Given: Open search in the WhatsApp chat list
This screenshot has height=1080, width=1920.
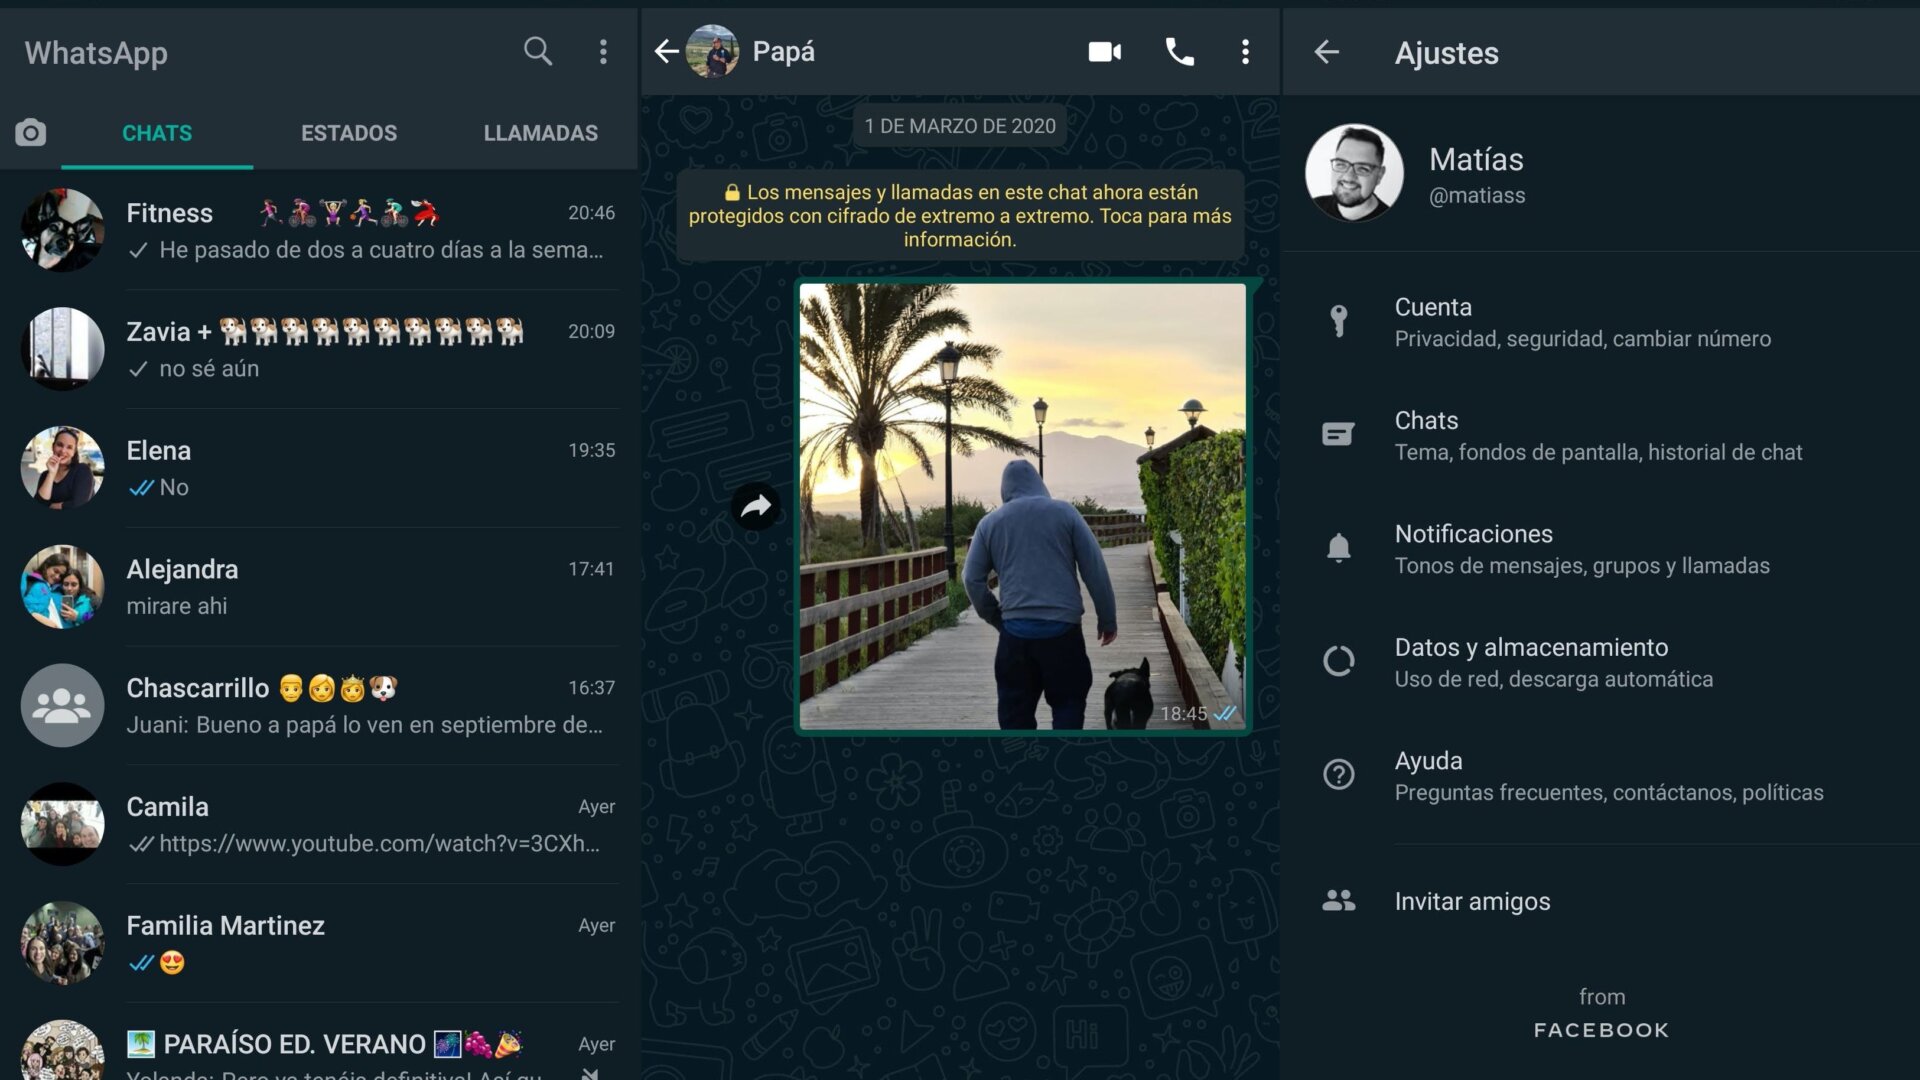Looking at the screenshot, I should click(x=537, y=51).
